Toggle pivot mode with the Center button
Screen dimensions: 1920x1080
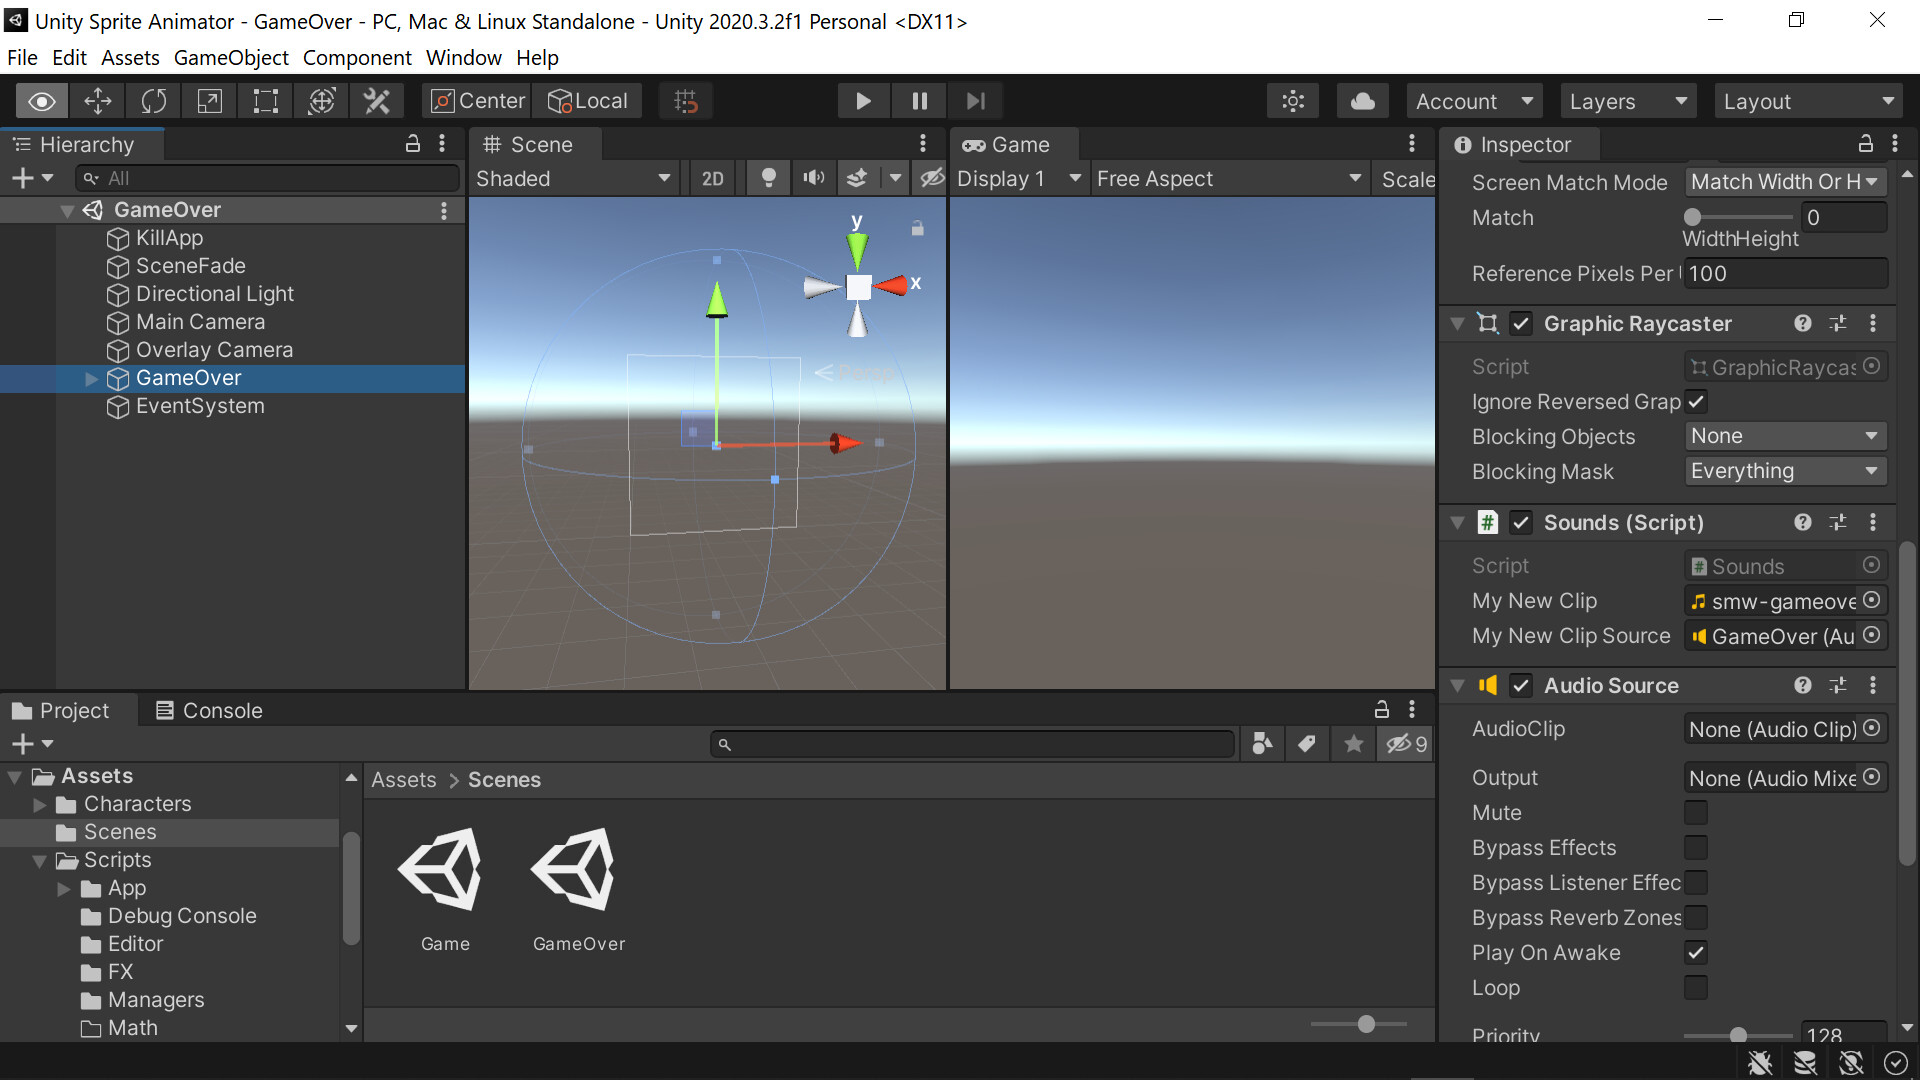click(x=477, y=100)
